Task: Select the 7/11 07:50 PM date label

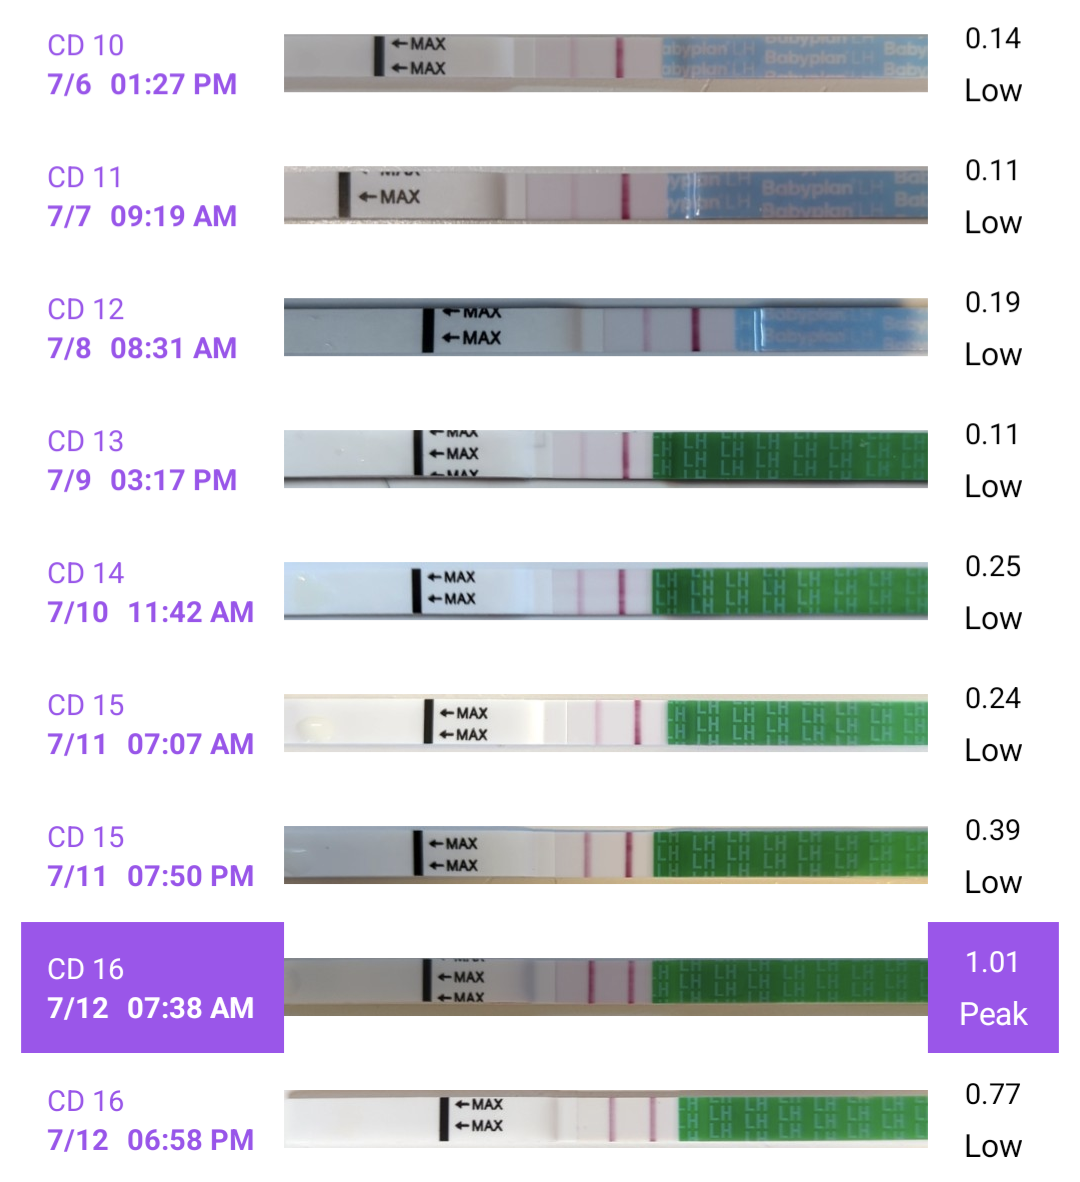Action: [x=150, y=876]
